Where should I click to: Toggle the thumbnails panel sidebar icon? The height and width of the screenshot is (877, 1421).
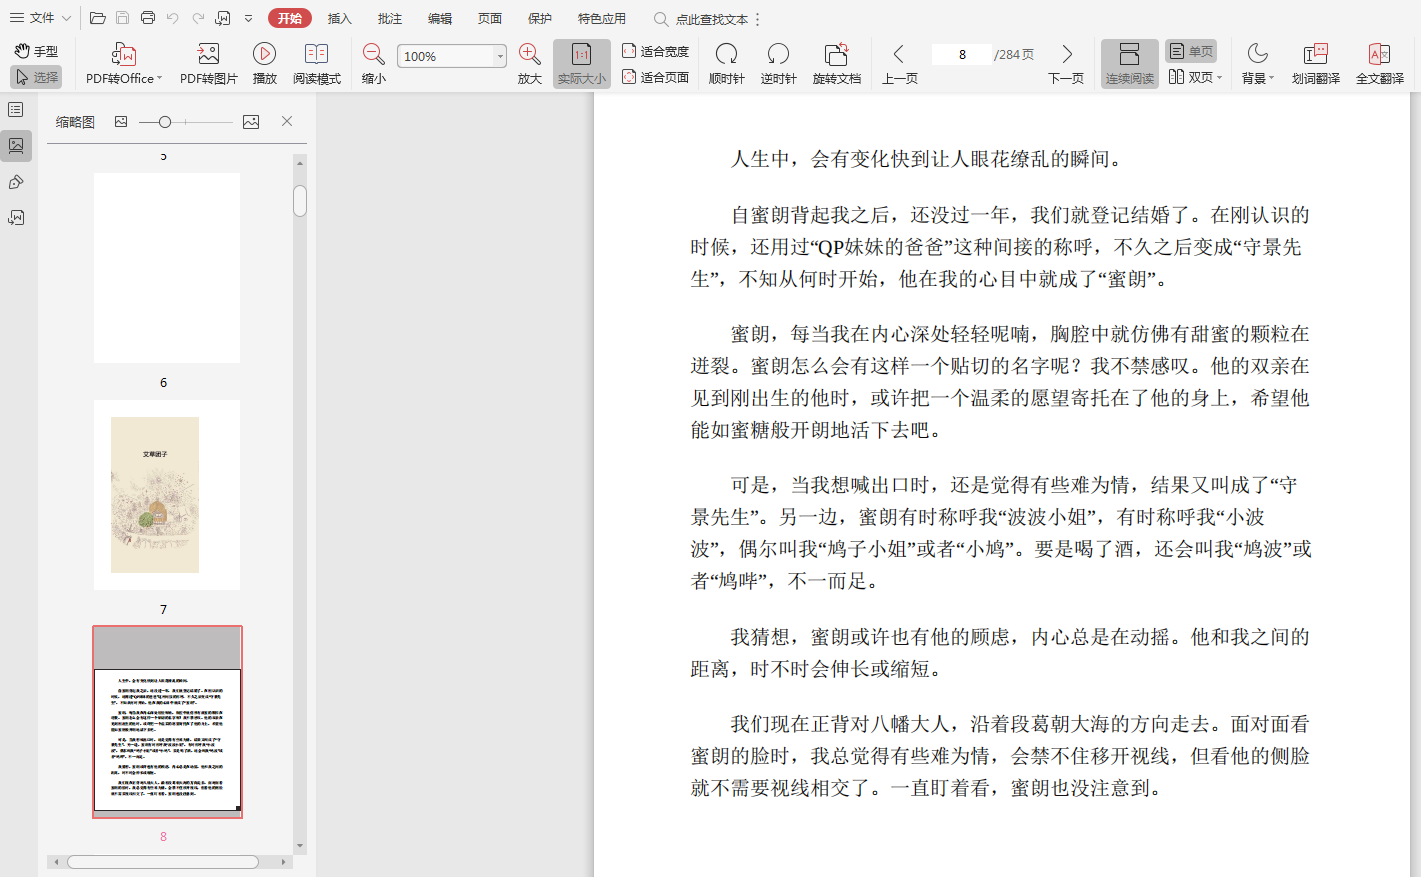pyautogui.click(x=16, y=146)
